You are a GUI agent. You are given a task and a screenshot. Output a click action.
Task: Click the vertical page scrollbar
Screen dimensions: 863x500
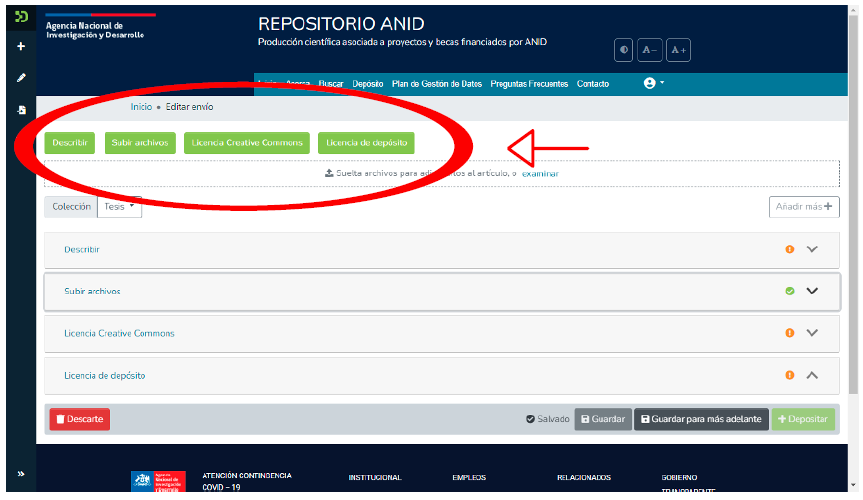[853, 204]
